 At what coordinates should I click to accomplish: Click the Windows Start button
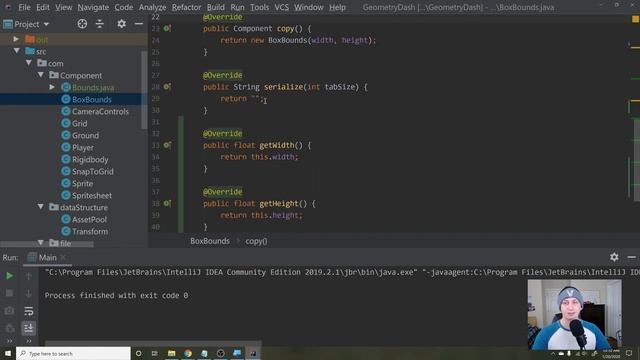pos(8,353)
